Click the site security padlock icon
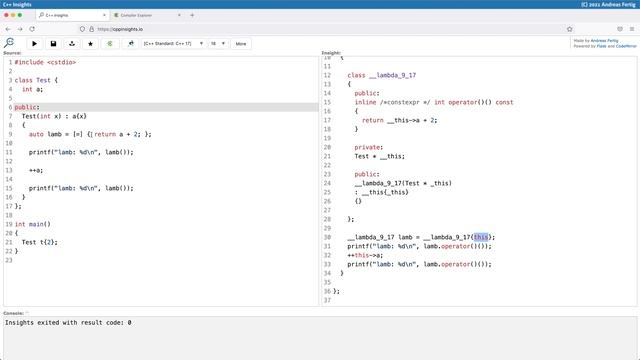The height and width of the screenshot is (360, 640). pos(91,29)
